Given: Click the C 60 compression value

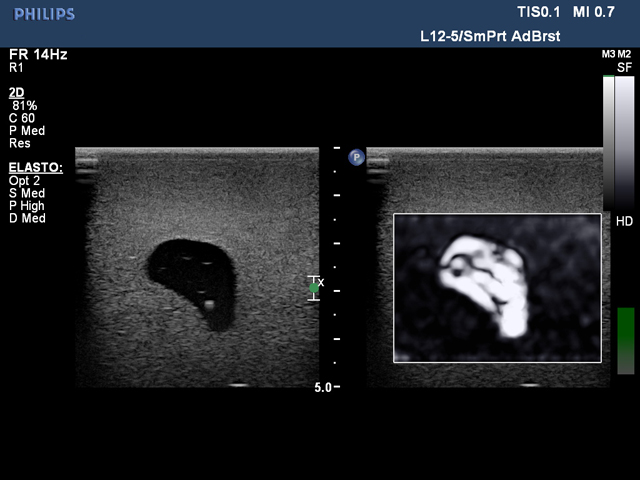Looking at the screenshot, I should 22,117.
